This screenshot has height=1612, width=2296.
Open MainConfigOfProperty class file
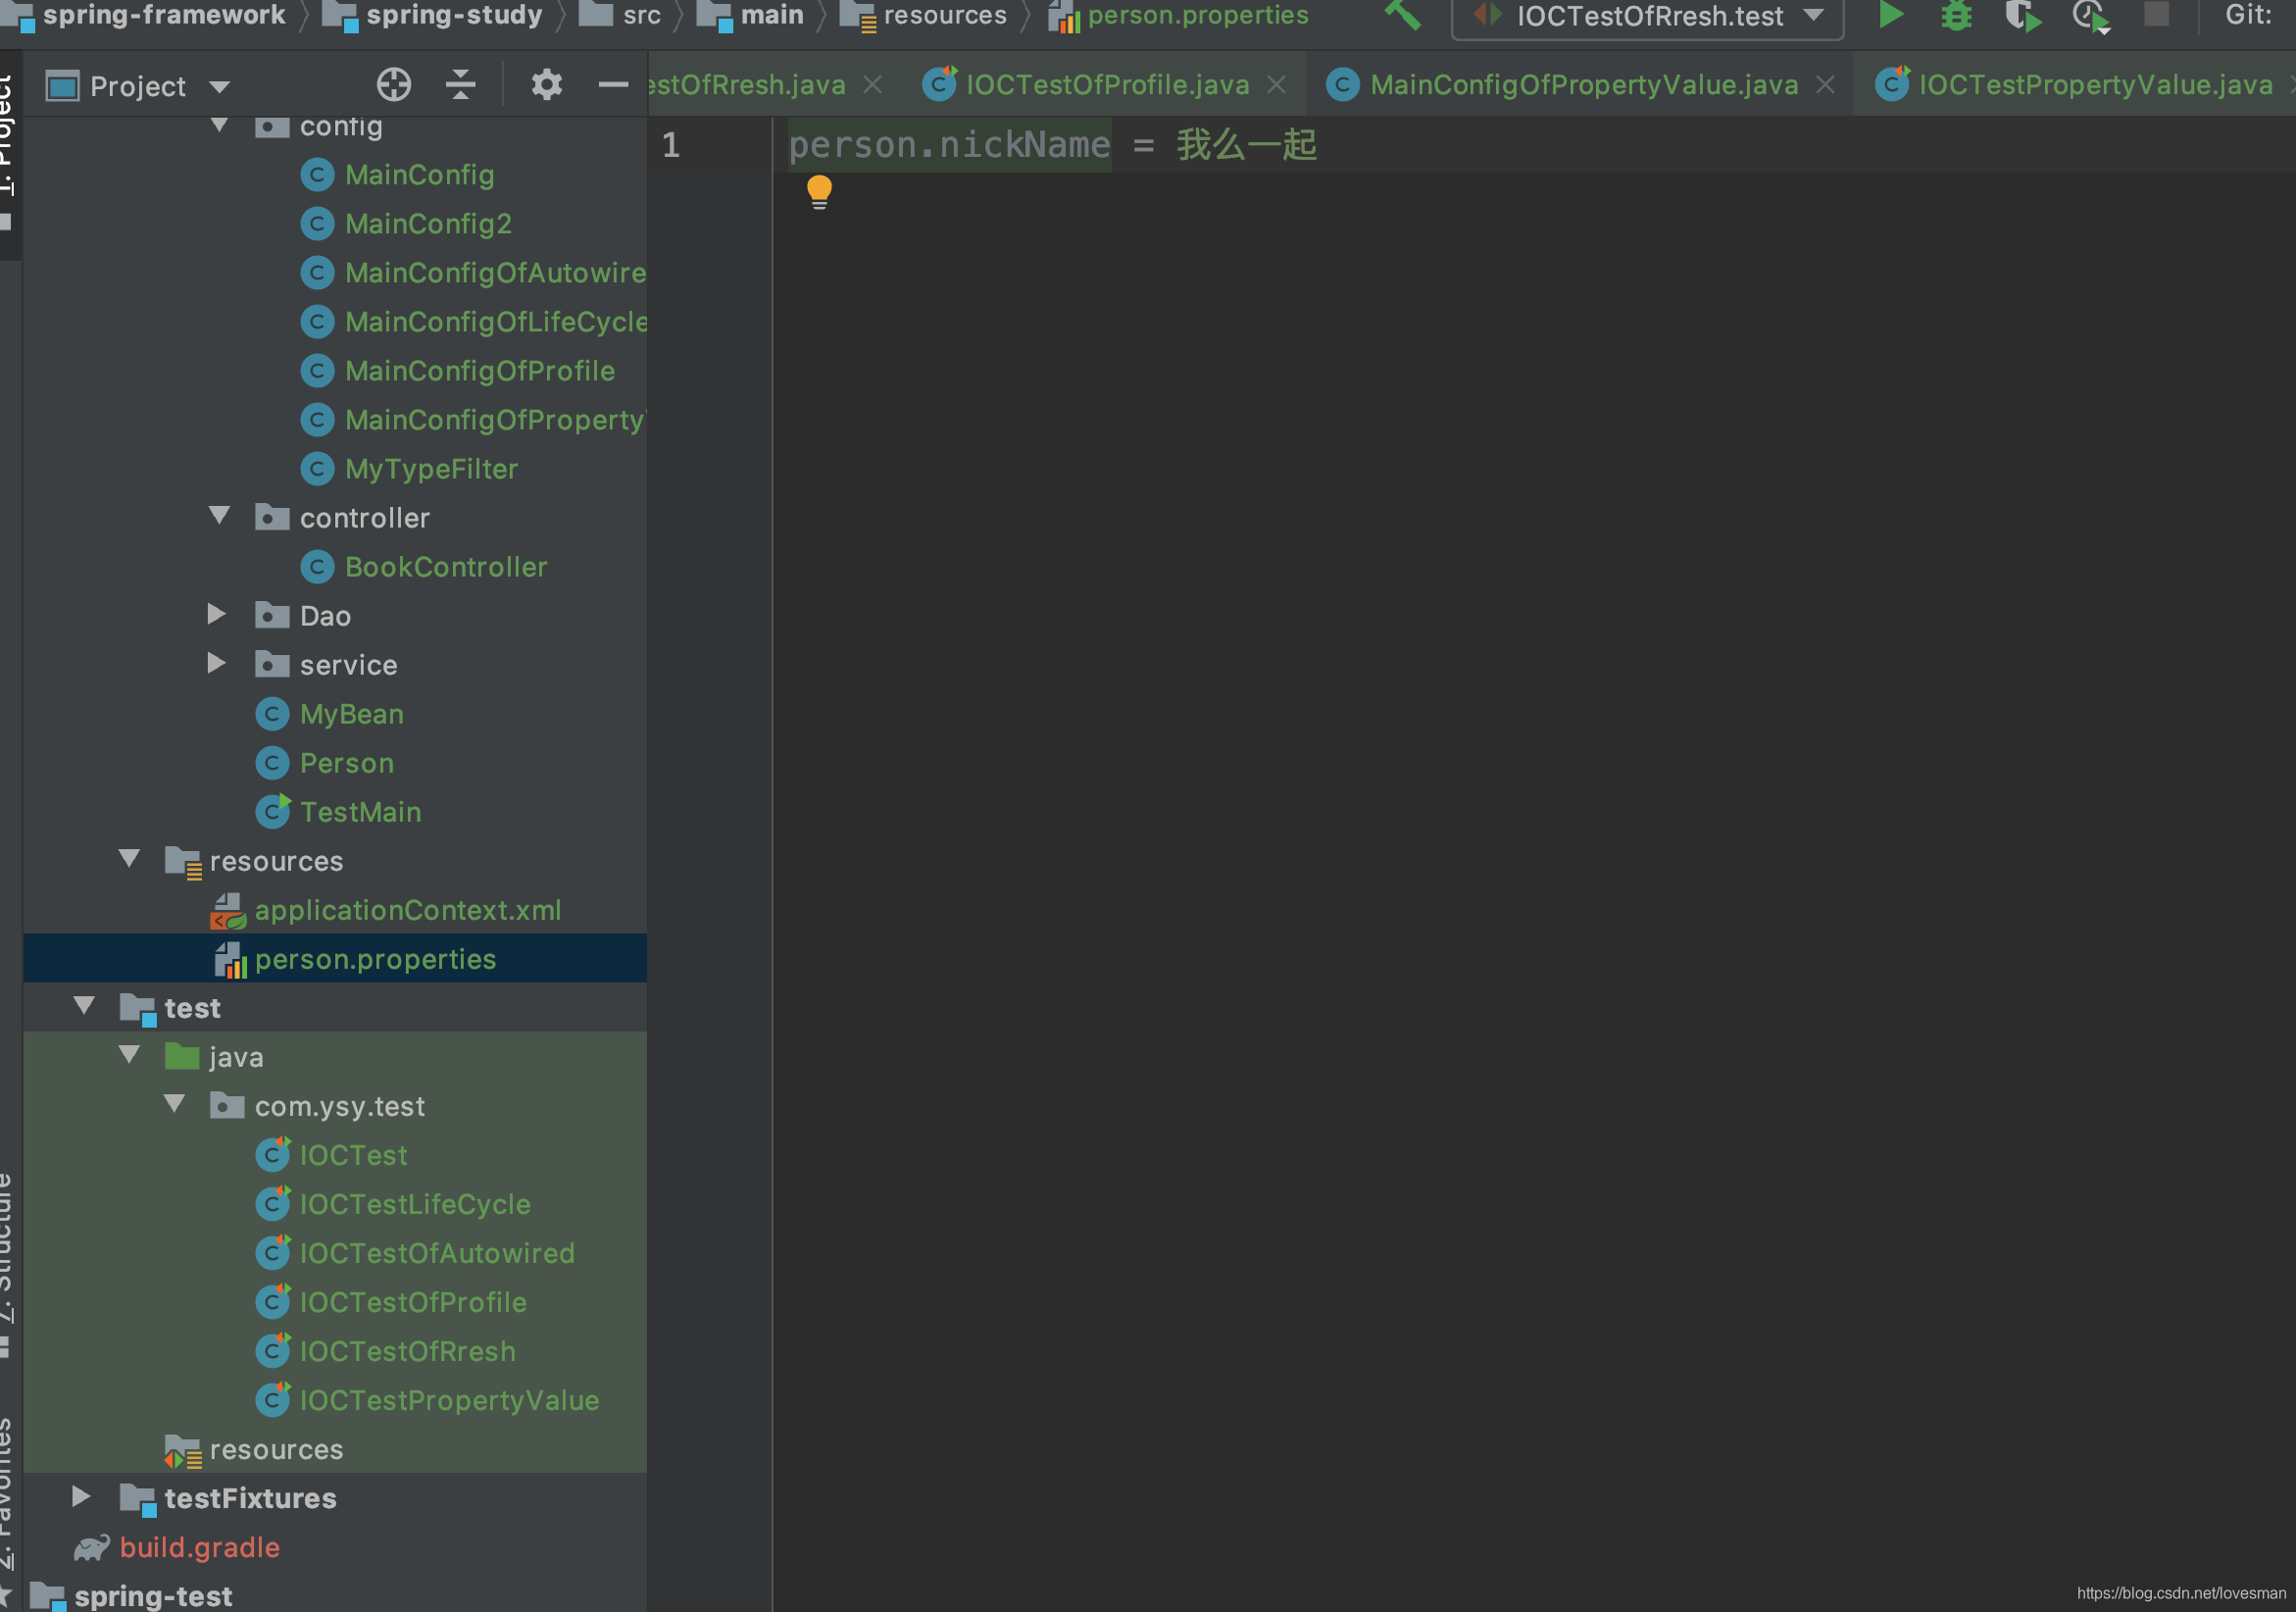[x=495, y=419]
